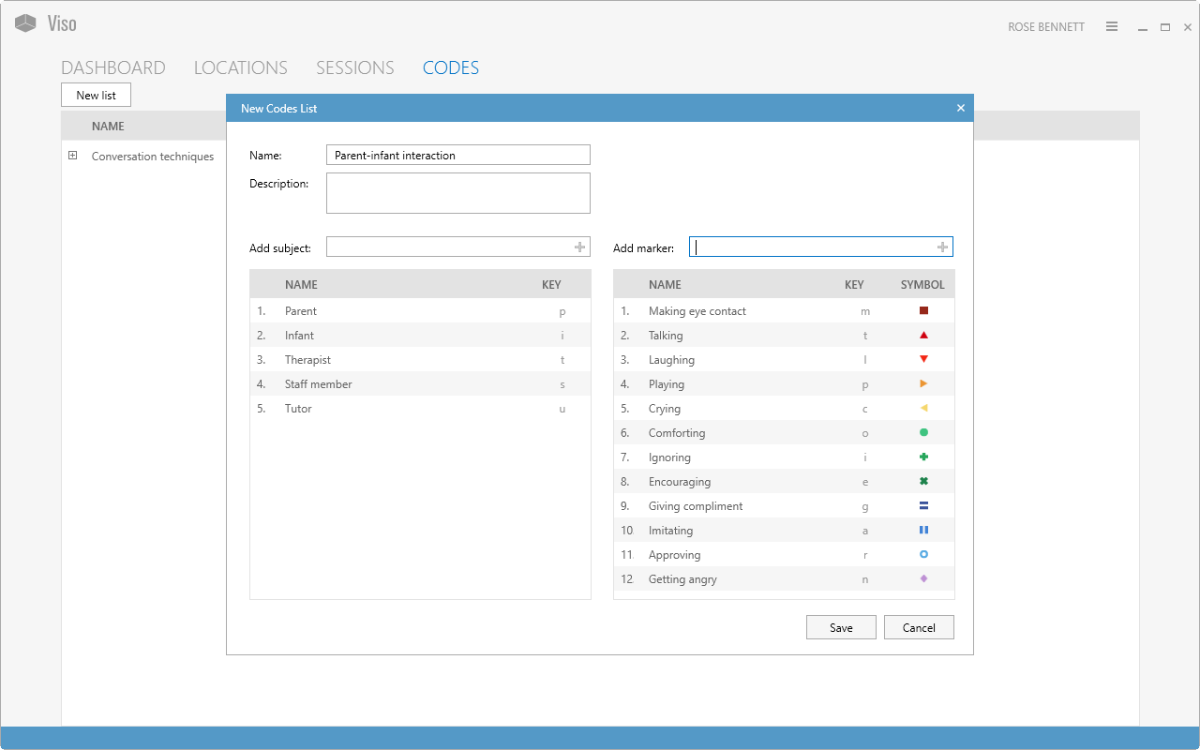This screenshot has width=1200, height=750.
Task: Click the blue pause symbol for Imitating
Action: (x=924, y=530)
